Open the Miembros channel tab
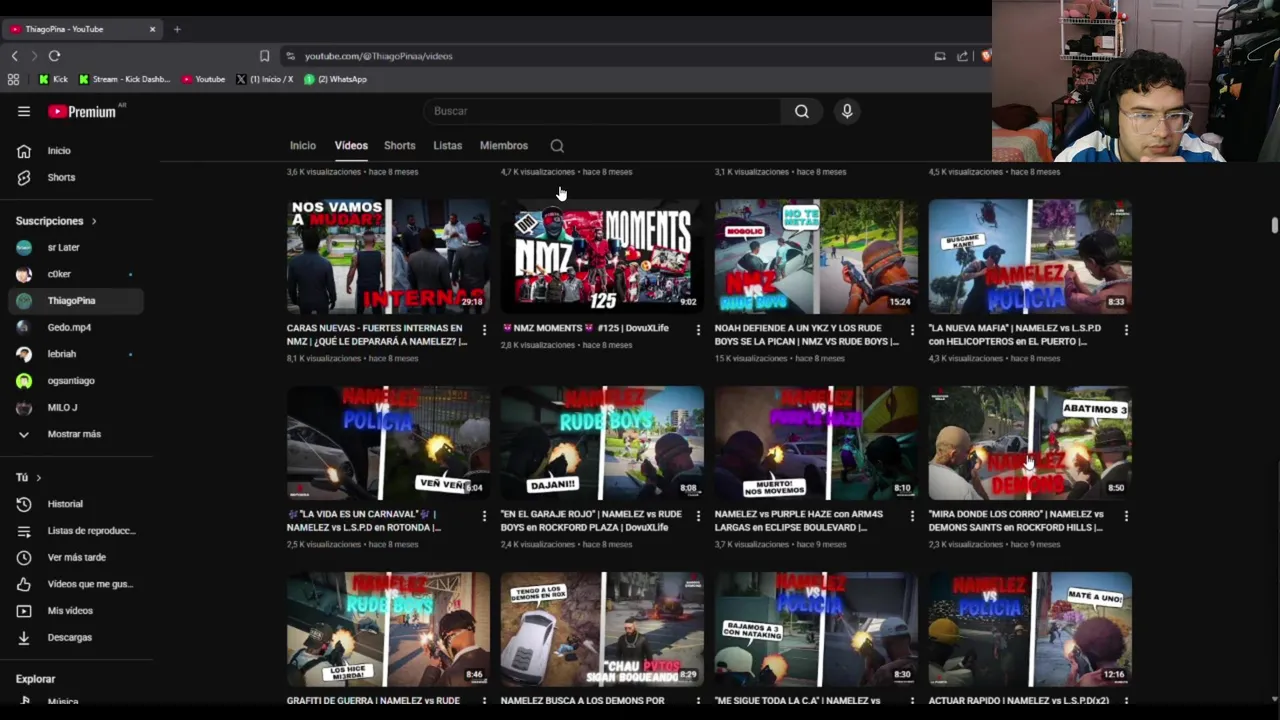The image size is (1280, 720). [x=504, y=146]
